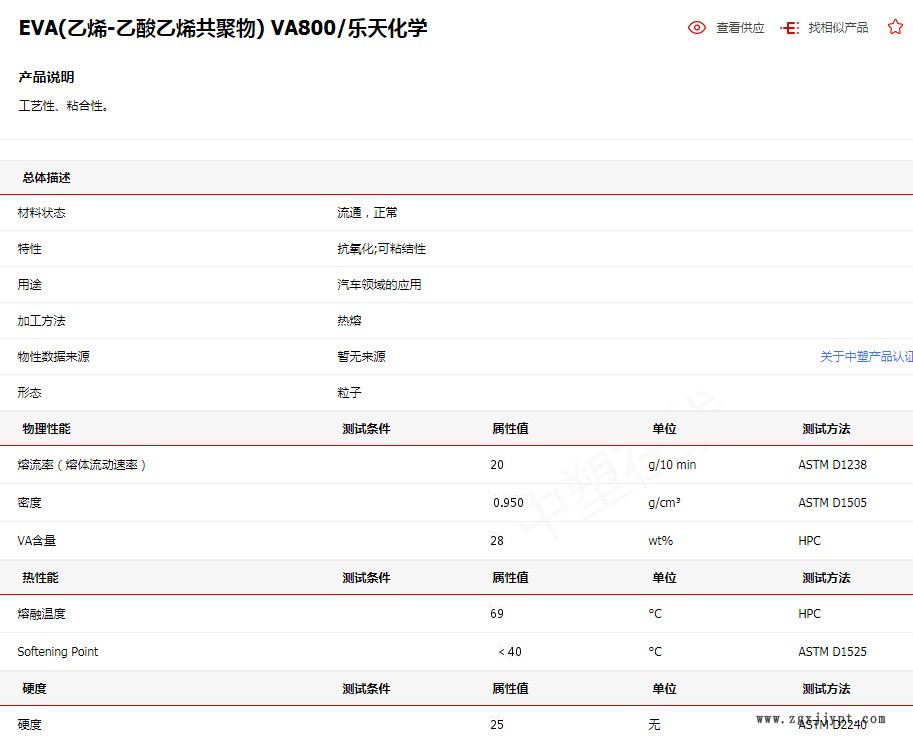This screenshot has width=913, height=741.
Task: Click 汽车领域的应用 usage value
Action: [x=379, y=285]
